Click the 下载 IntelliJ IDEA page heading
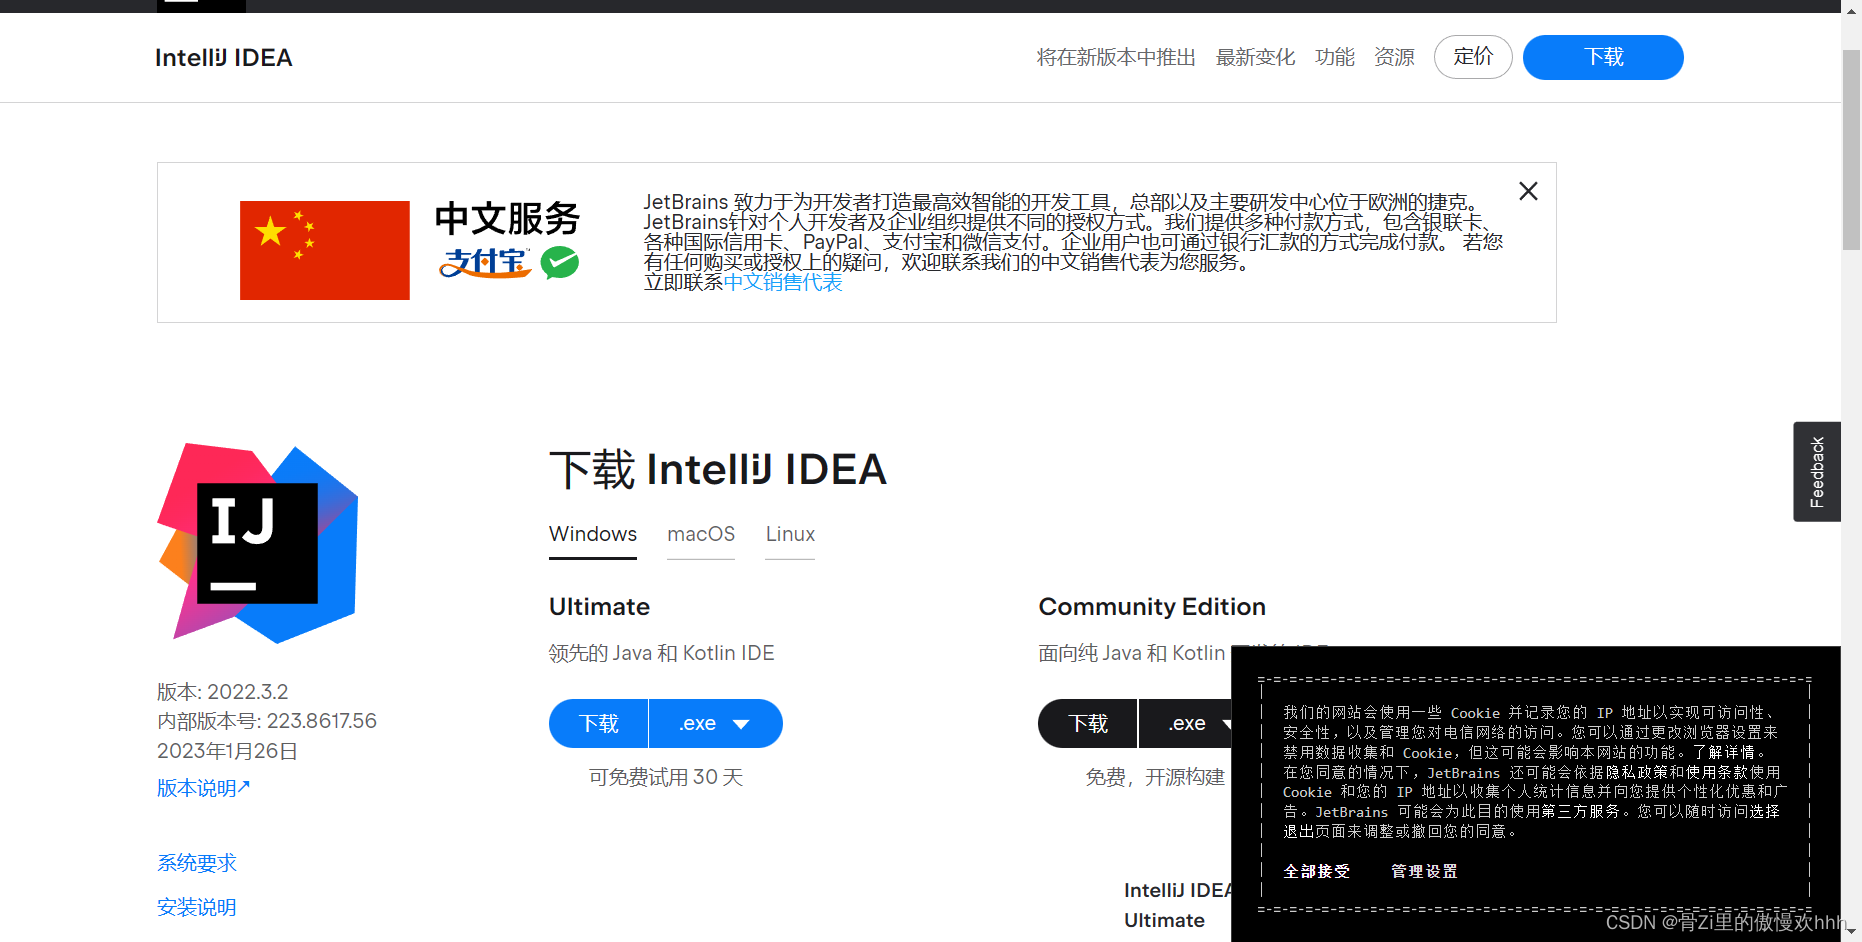The height and width of the screenshot is (942, 1862). pyautogui.click(x=718, y=470)
